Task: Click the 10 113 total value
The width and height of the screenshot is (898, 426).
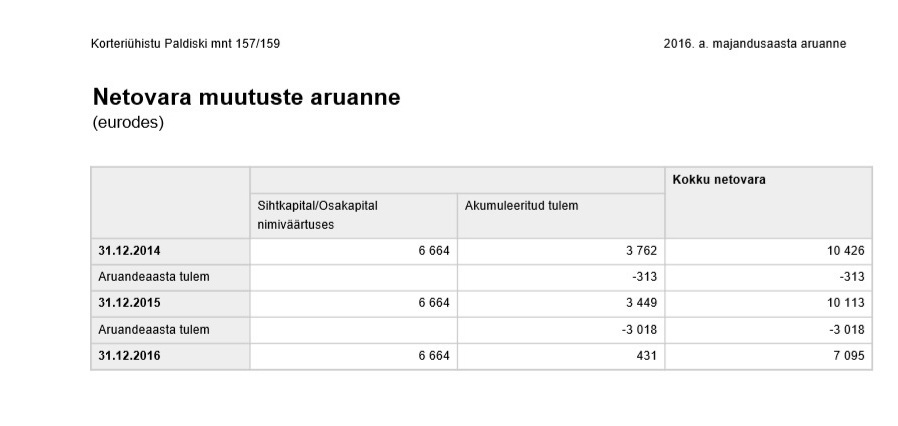Action: tap(845, 302)
